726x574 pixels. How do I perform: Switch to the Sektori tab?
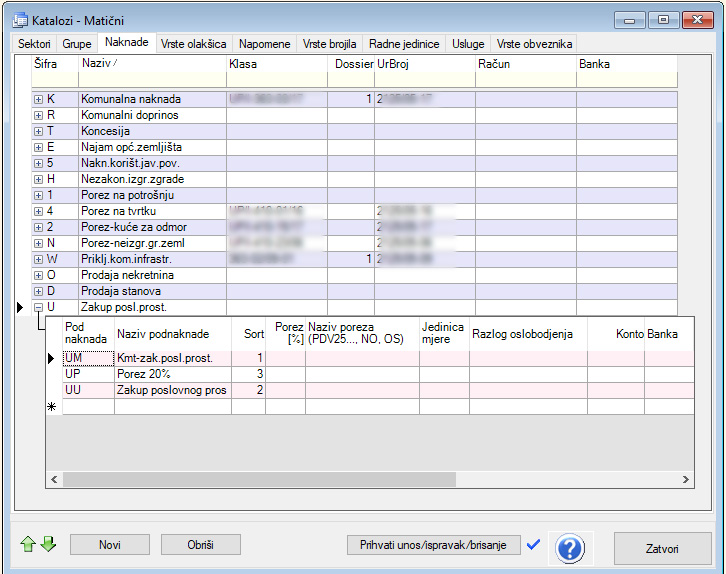[x=34, y=44]
